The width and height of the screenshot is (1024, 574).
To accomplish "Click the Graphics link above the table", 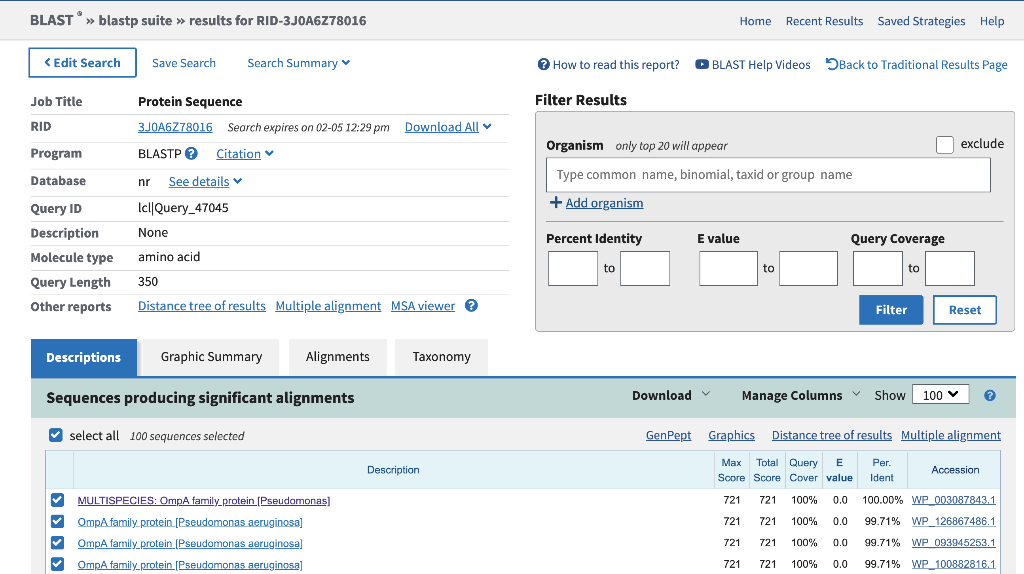I will [731, 436].
